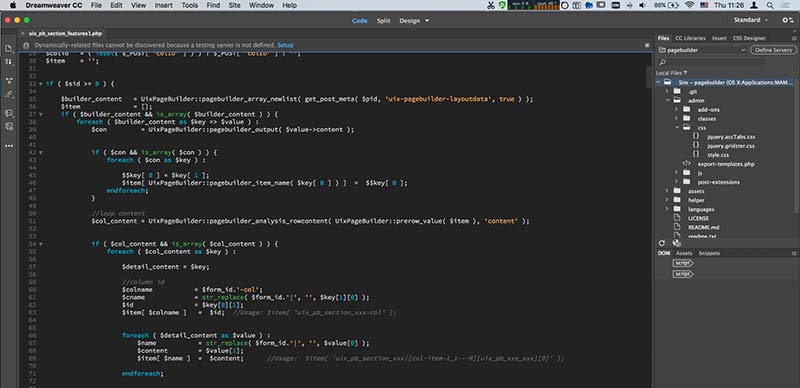Open the Assets tab
The image size is (800, 388).
click(684, 253)
